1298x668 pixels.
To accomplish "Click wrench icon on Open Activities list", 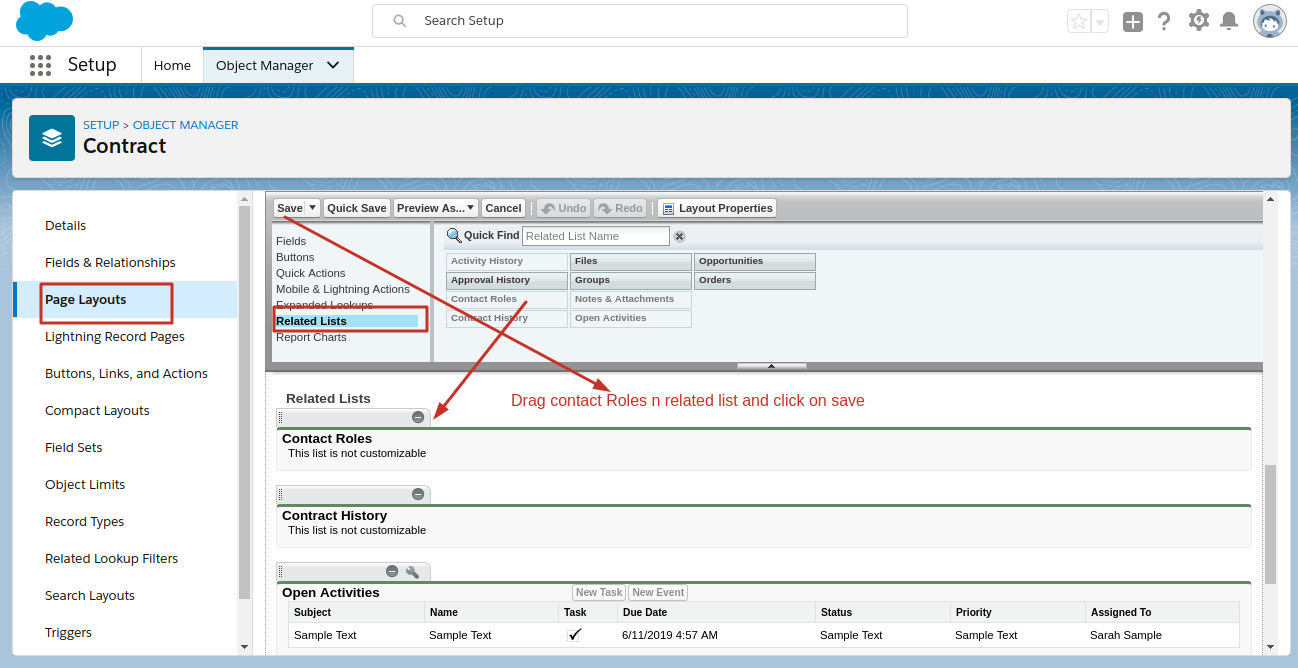I will click(412, 572).
